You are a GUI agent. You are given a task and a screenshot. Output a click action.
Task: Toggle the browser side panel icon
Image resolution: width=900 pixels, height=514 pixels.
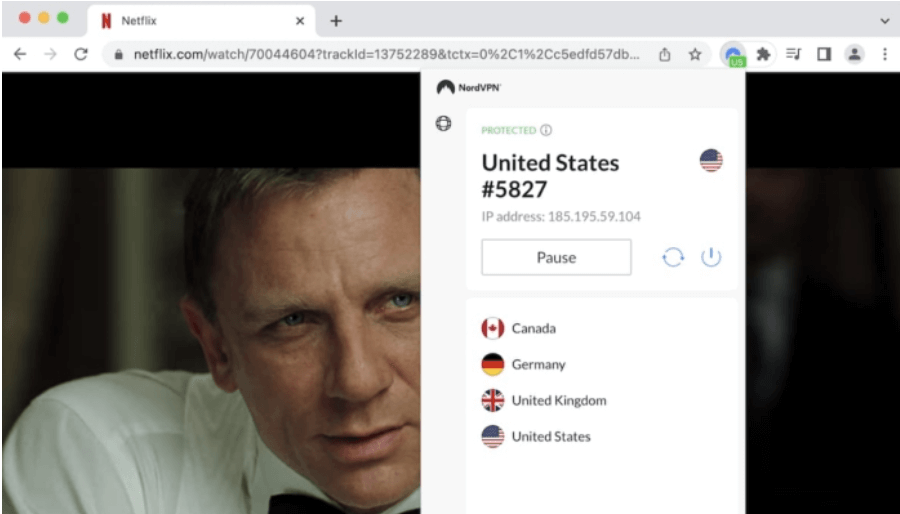click(x=824, y=54)
